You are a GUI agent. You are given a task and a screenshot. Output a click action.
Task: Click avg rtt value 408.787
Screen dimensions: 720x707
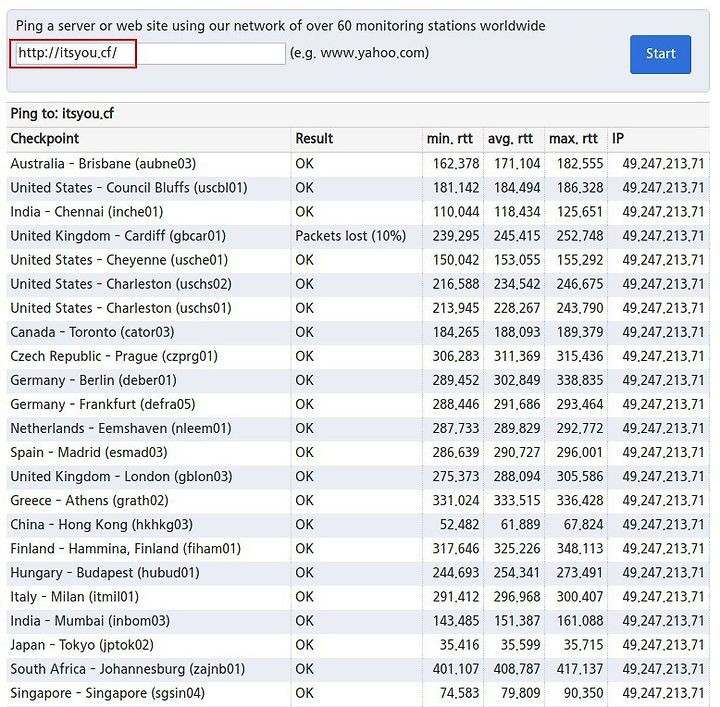[x=517, y=669]
